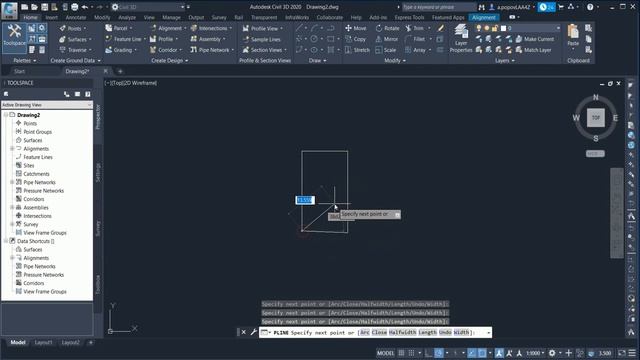The image size is (640, 360).
Task: Select the Rotate tool
Action: point(387,28)
